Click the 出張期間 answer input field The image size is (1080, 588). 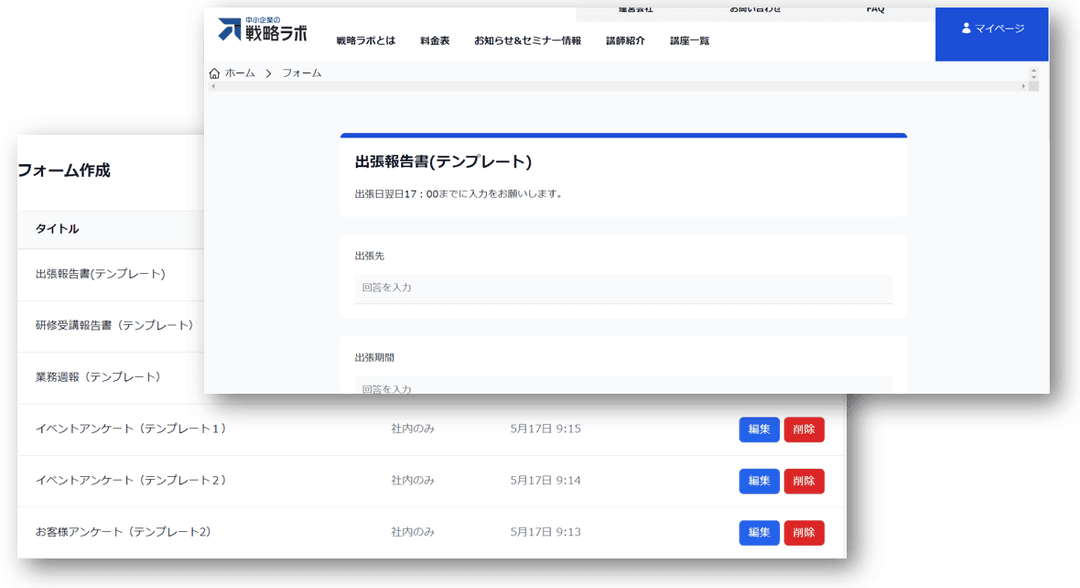point(623,386)
